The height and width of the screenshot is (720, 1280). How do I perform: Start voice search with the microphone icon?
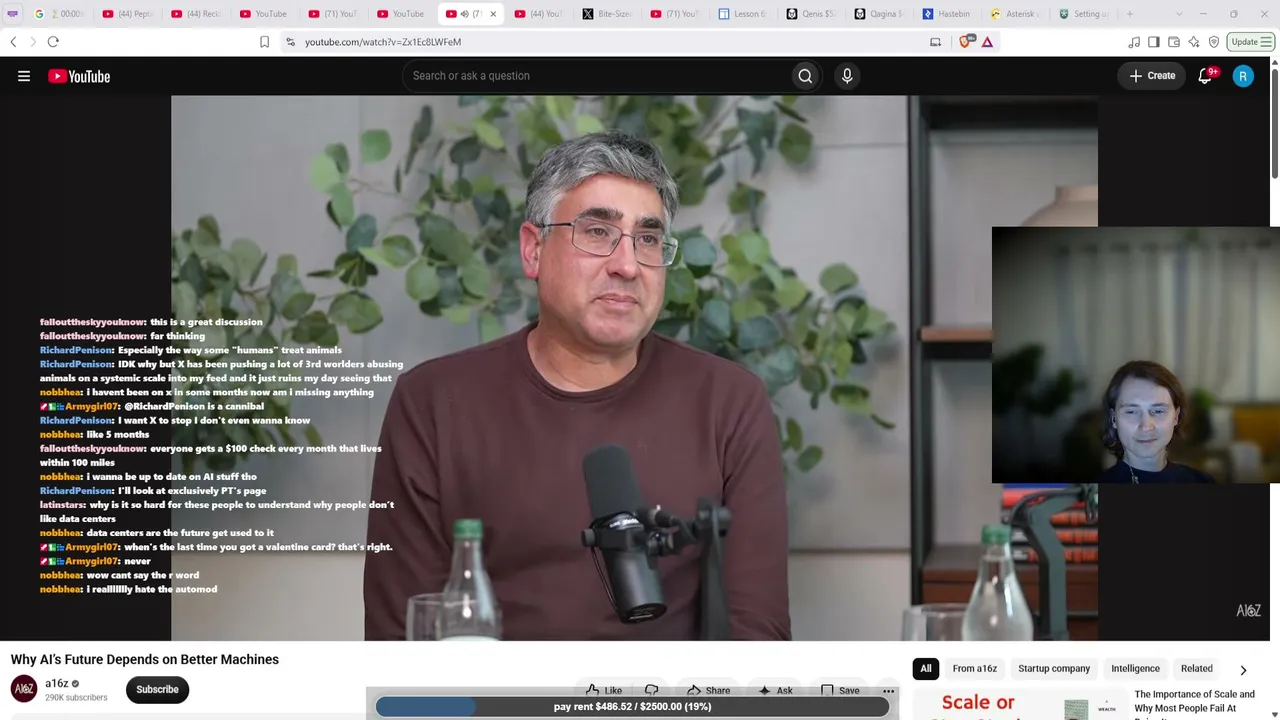click(847, 76)
